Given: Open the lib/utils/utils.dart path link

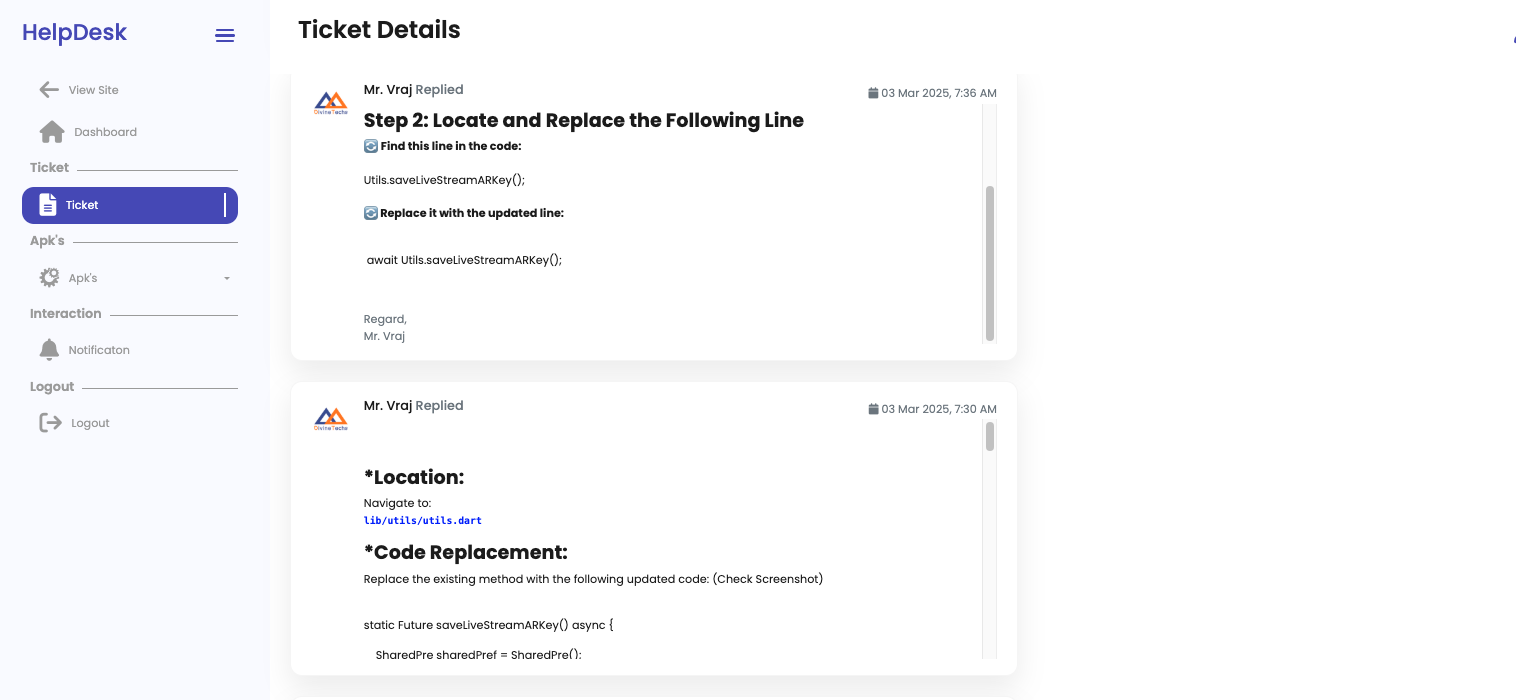Looking at the screenshot, I should (423, 521).
